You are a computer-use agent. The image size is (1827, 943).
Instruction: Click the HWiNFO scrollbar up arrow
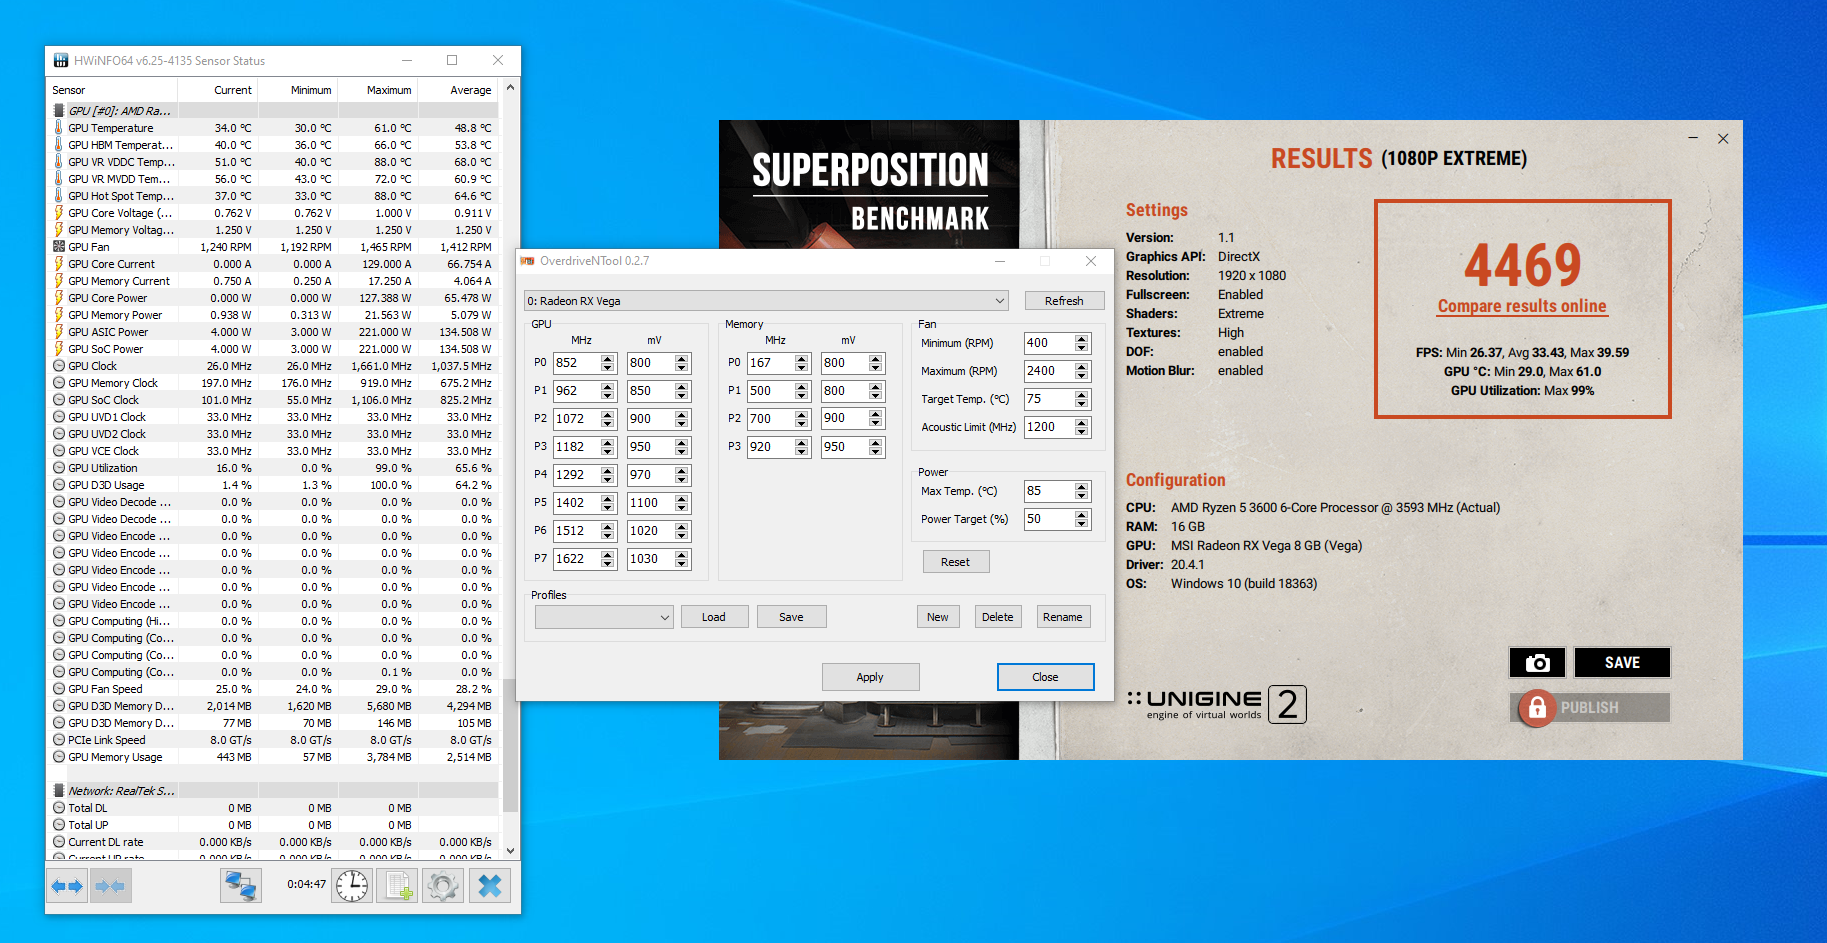click(x=510, y=88)
